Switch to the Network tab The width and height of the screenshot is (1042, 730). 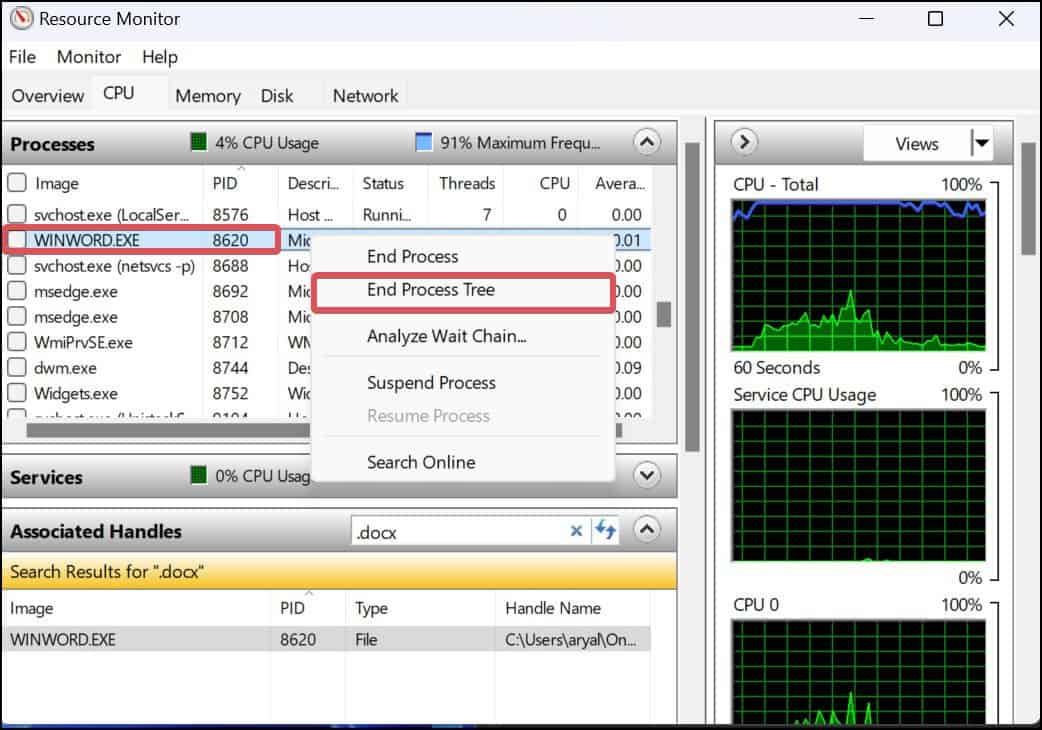click(x=365, y=96)
